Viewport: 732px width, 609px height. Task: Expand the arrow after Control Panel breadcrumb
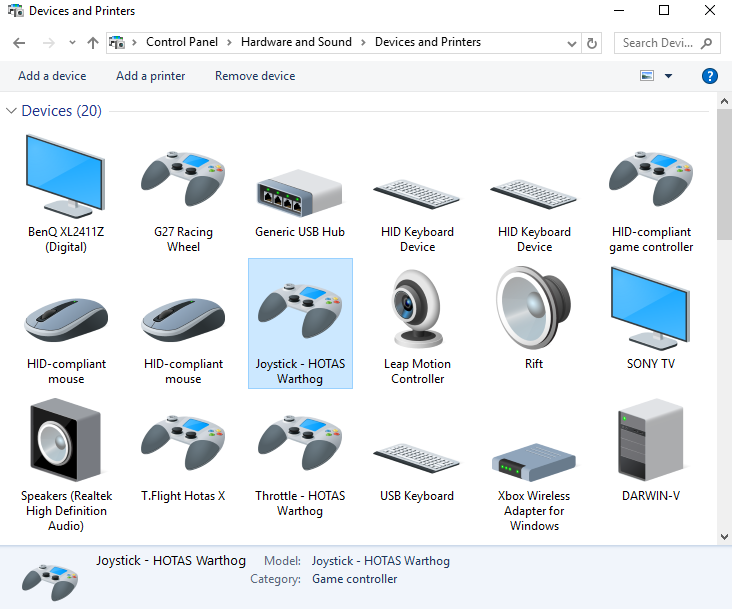[x=229, y=42]
